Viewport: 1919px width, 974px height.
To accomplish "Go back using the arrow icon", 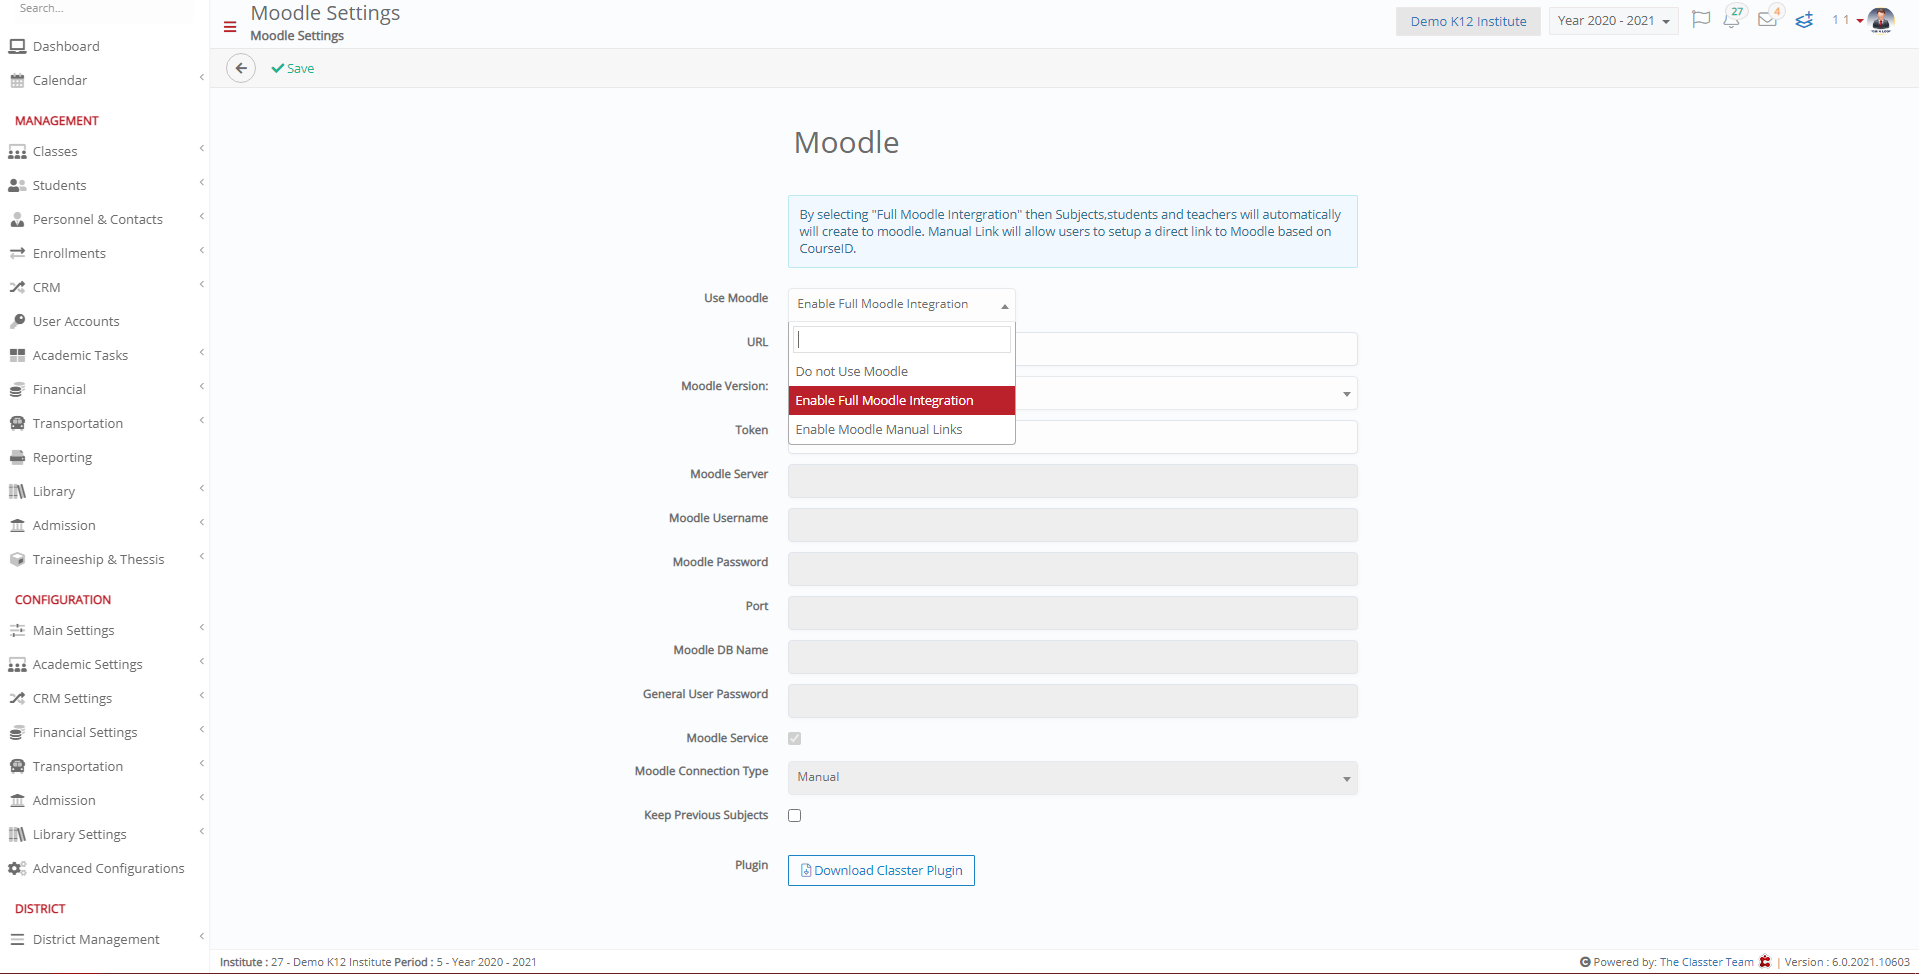I will [x=241, y=68].
